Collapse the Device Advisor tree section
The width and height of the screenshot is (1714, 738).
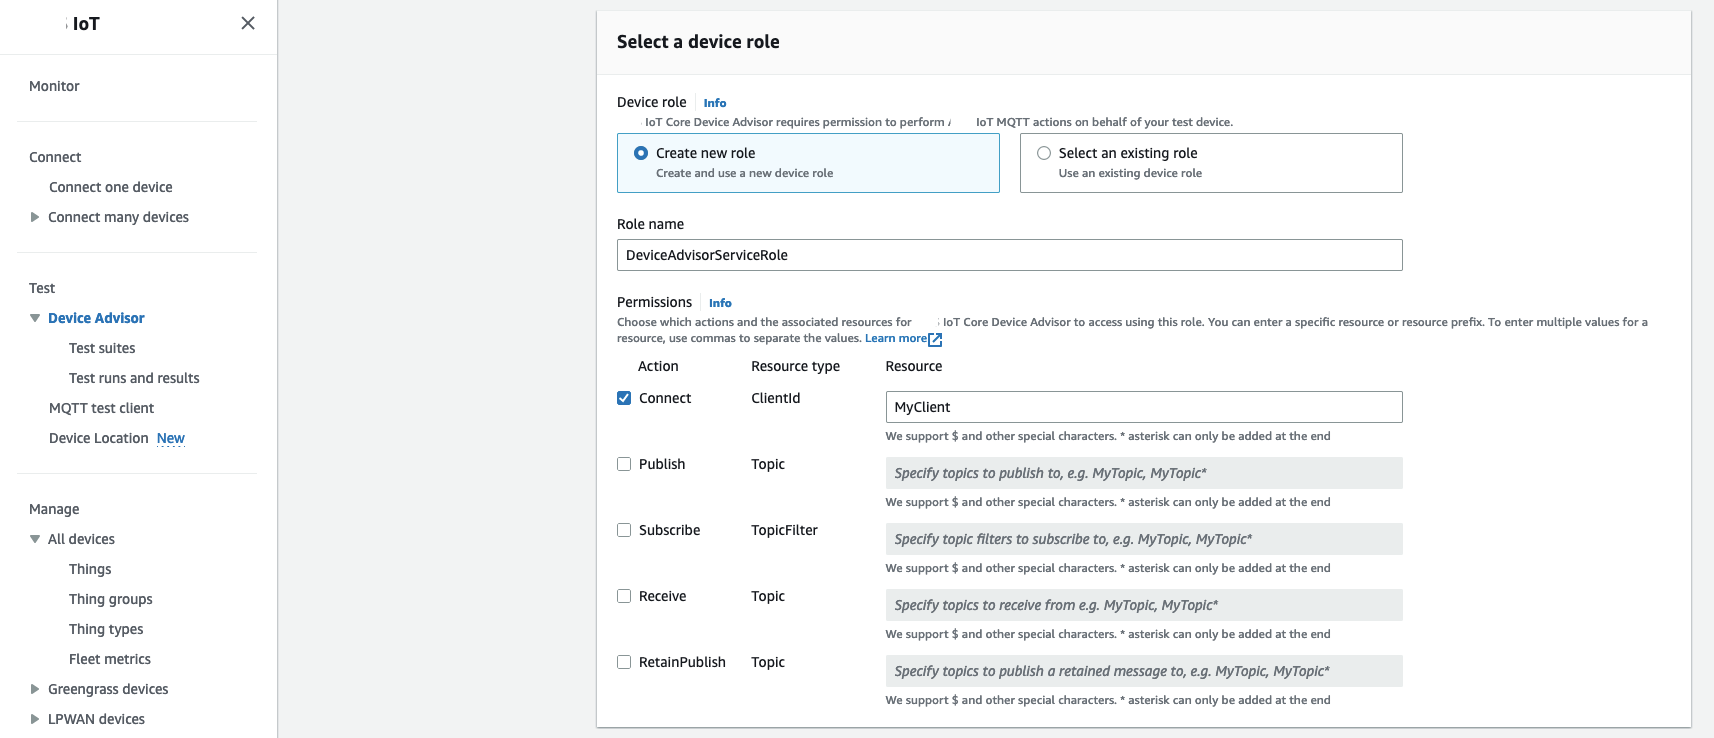[x=35, y=318]
